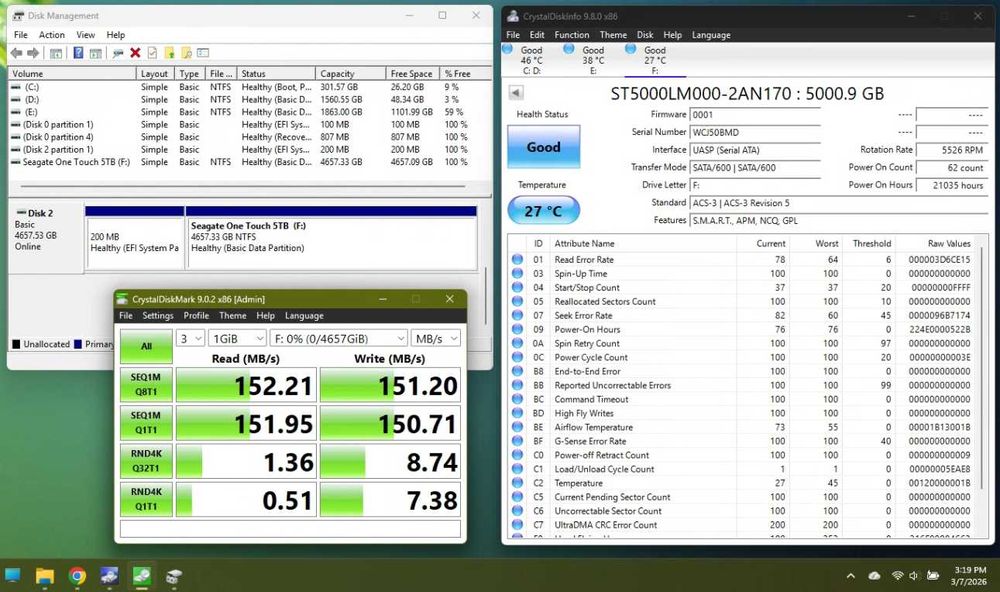Click the blue question mark Help toolbar icon
1000x592 pixels.
[78, 53]
